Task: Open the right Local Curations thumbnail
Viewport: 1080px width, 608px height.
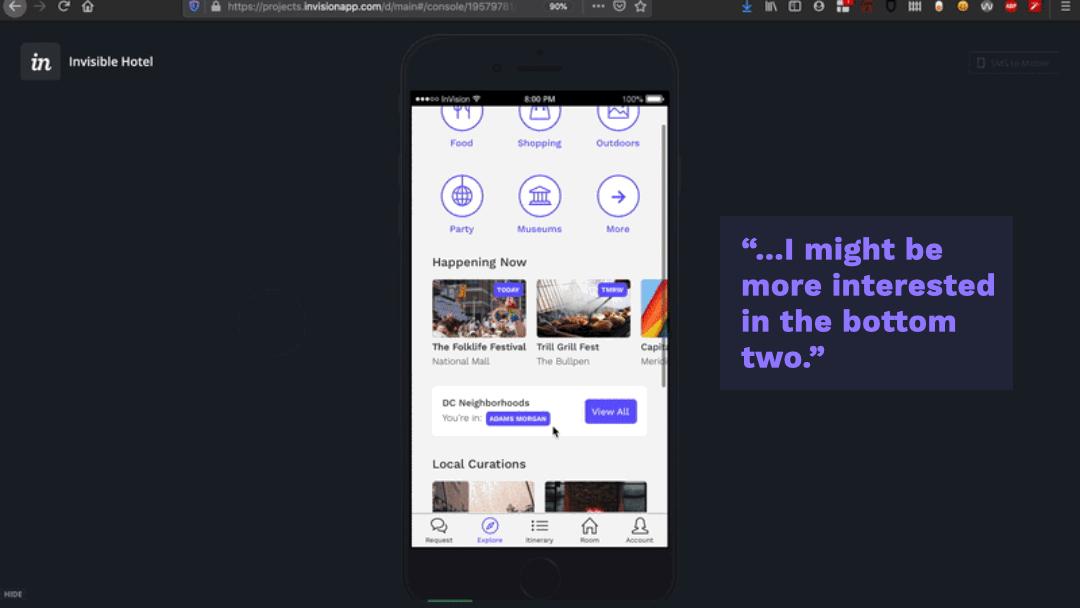Action: point(596,497)
